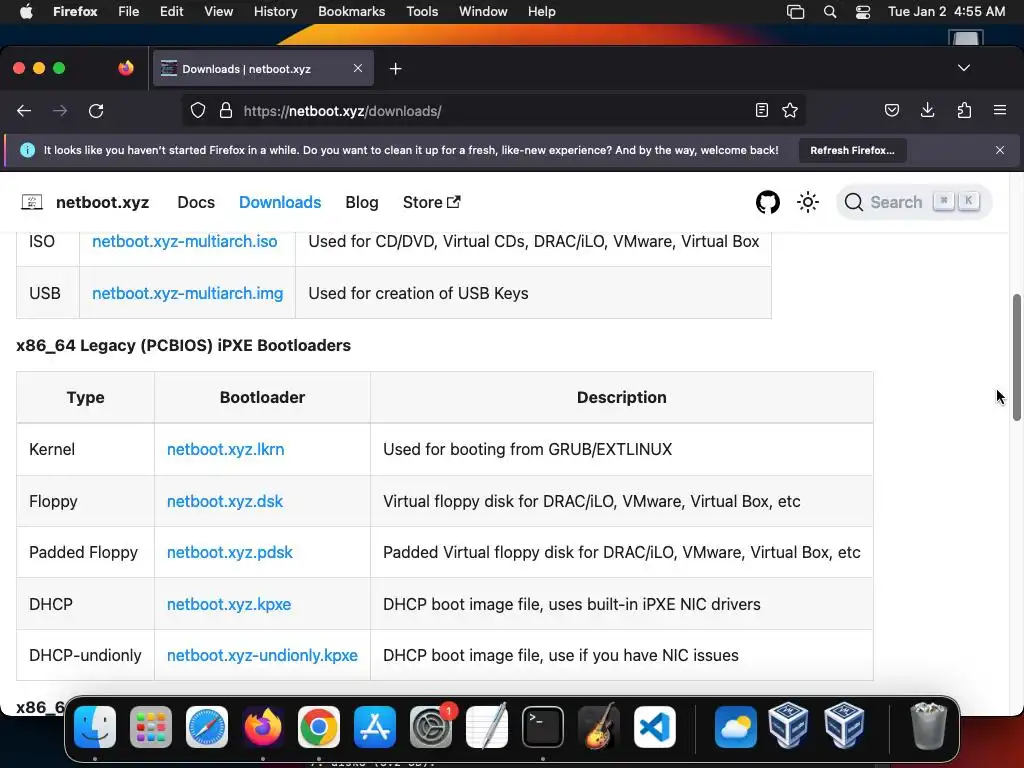Click the site security padlock icon
Image resolution: width=1024 pixels, height=768 pixels.
[x=226, y=110]
